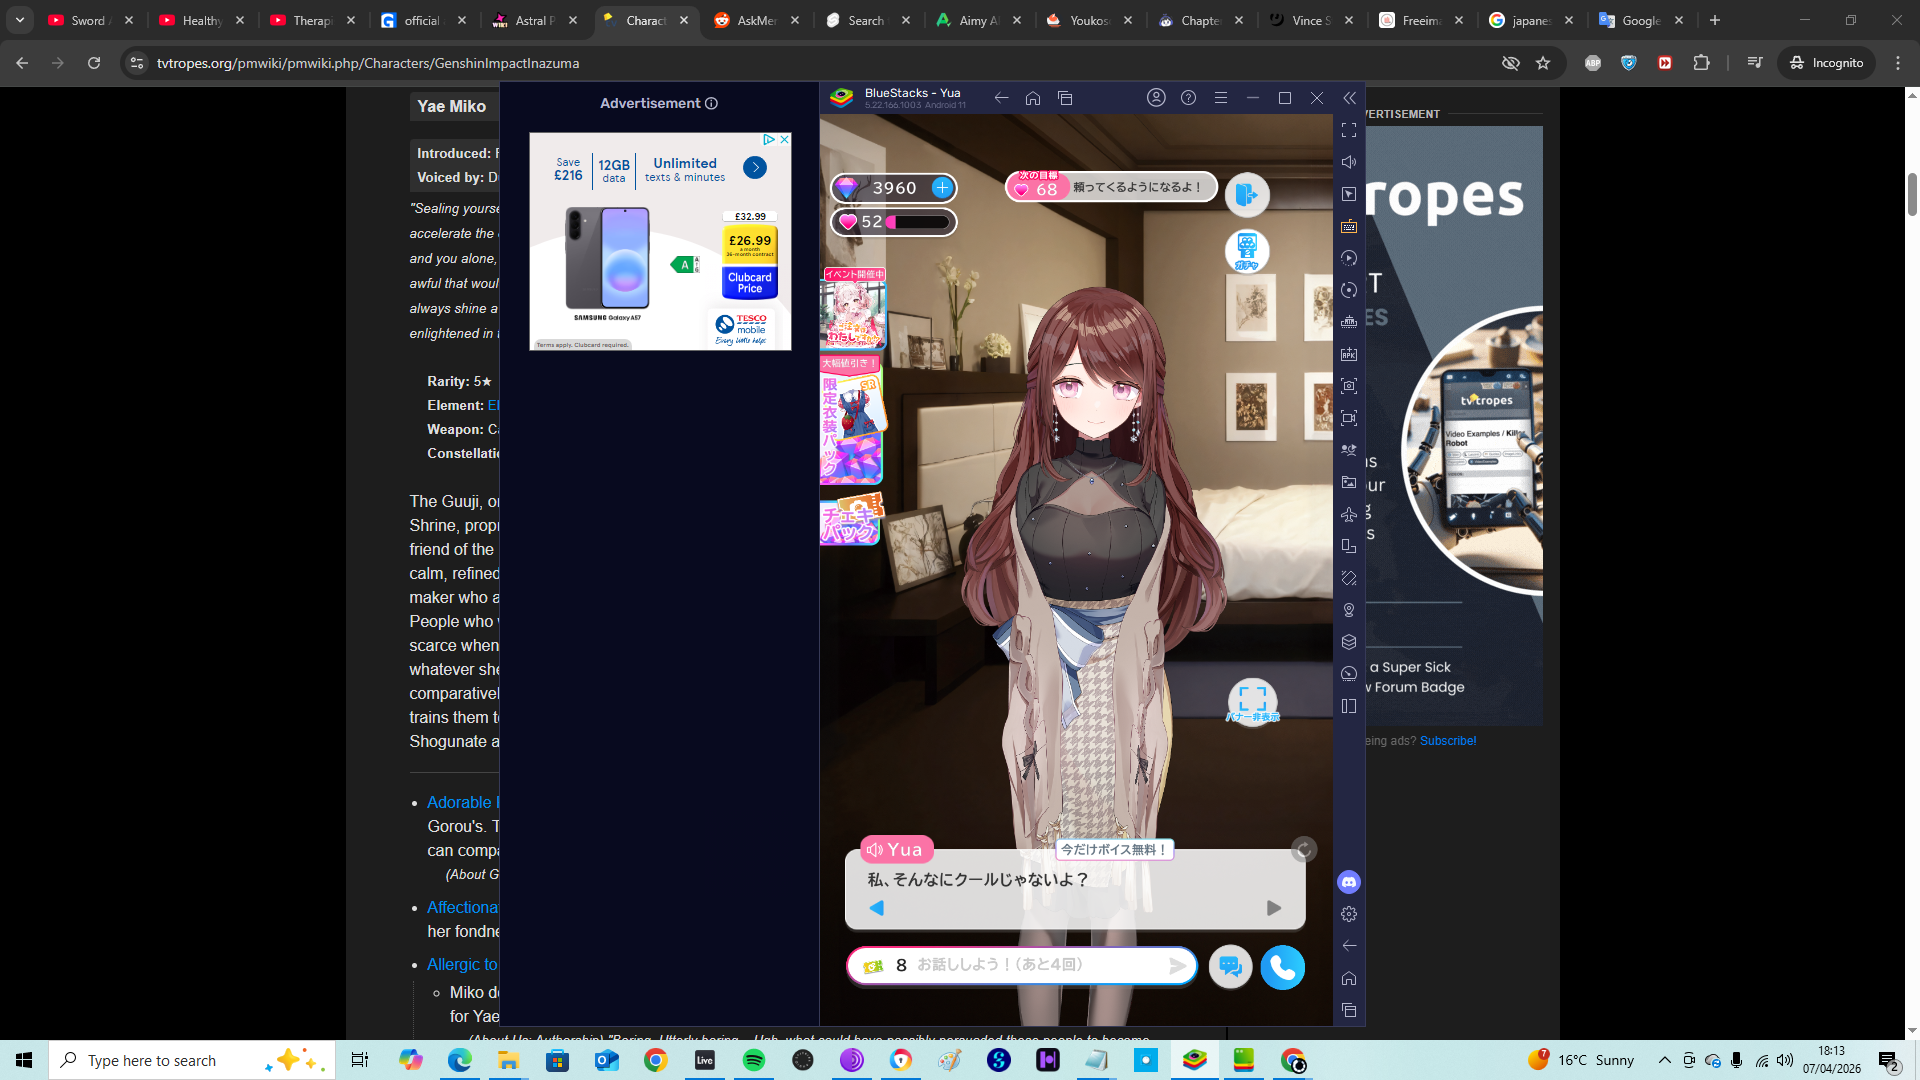
Task: Open the Chrome tab search dropdown
Action: pyautogui.click(x=20, y=20)
